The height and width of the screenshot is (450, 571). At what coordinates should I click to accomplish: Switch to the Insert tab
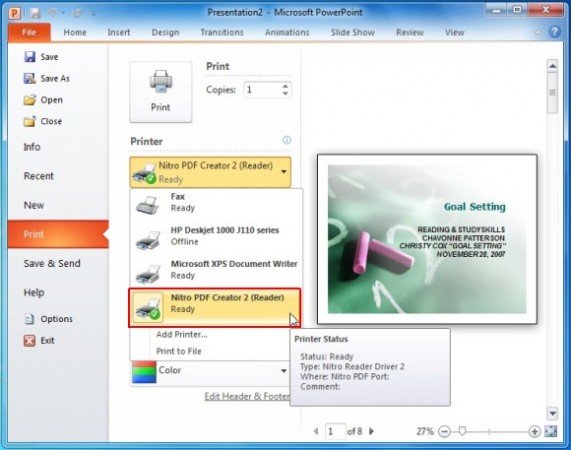pyautogui.click(x=119, y=32)
